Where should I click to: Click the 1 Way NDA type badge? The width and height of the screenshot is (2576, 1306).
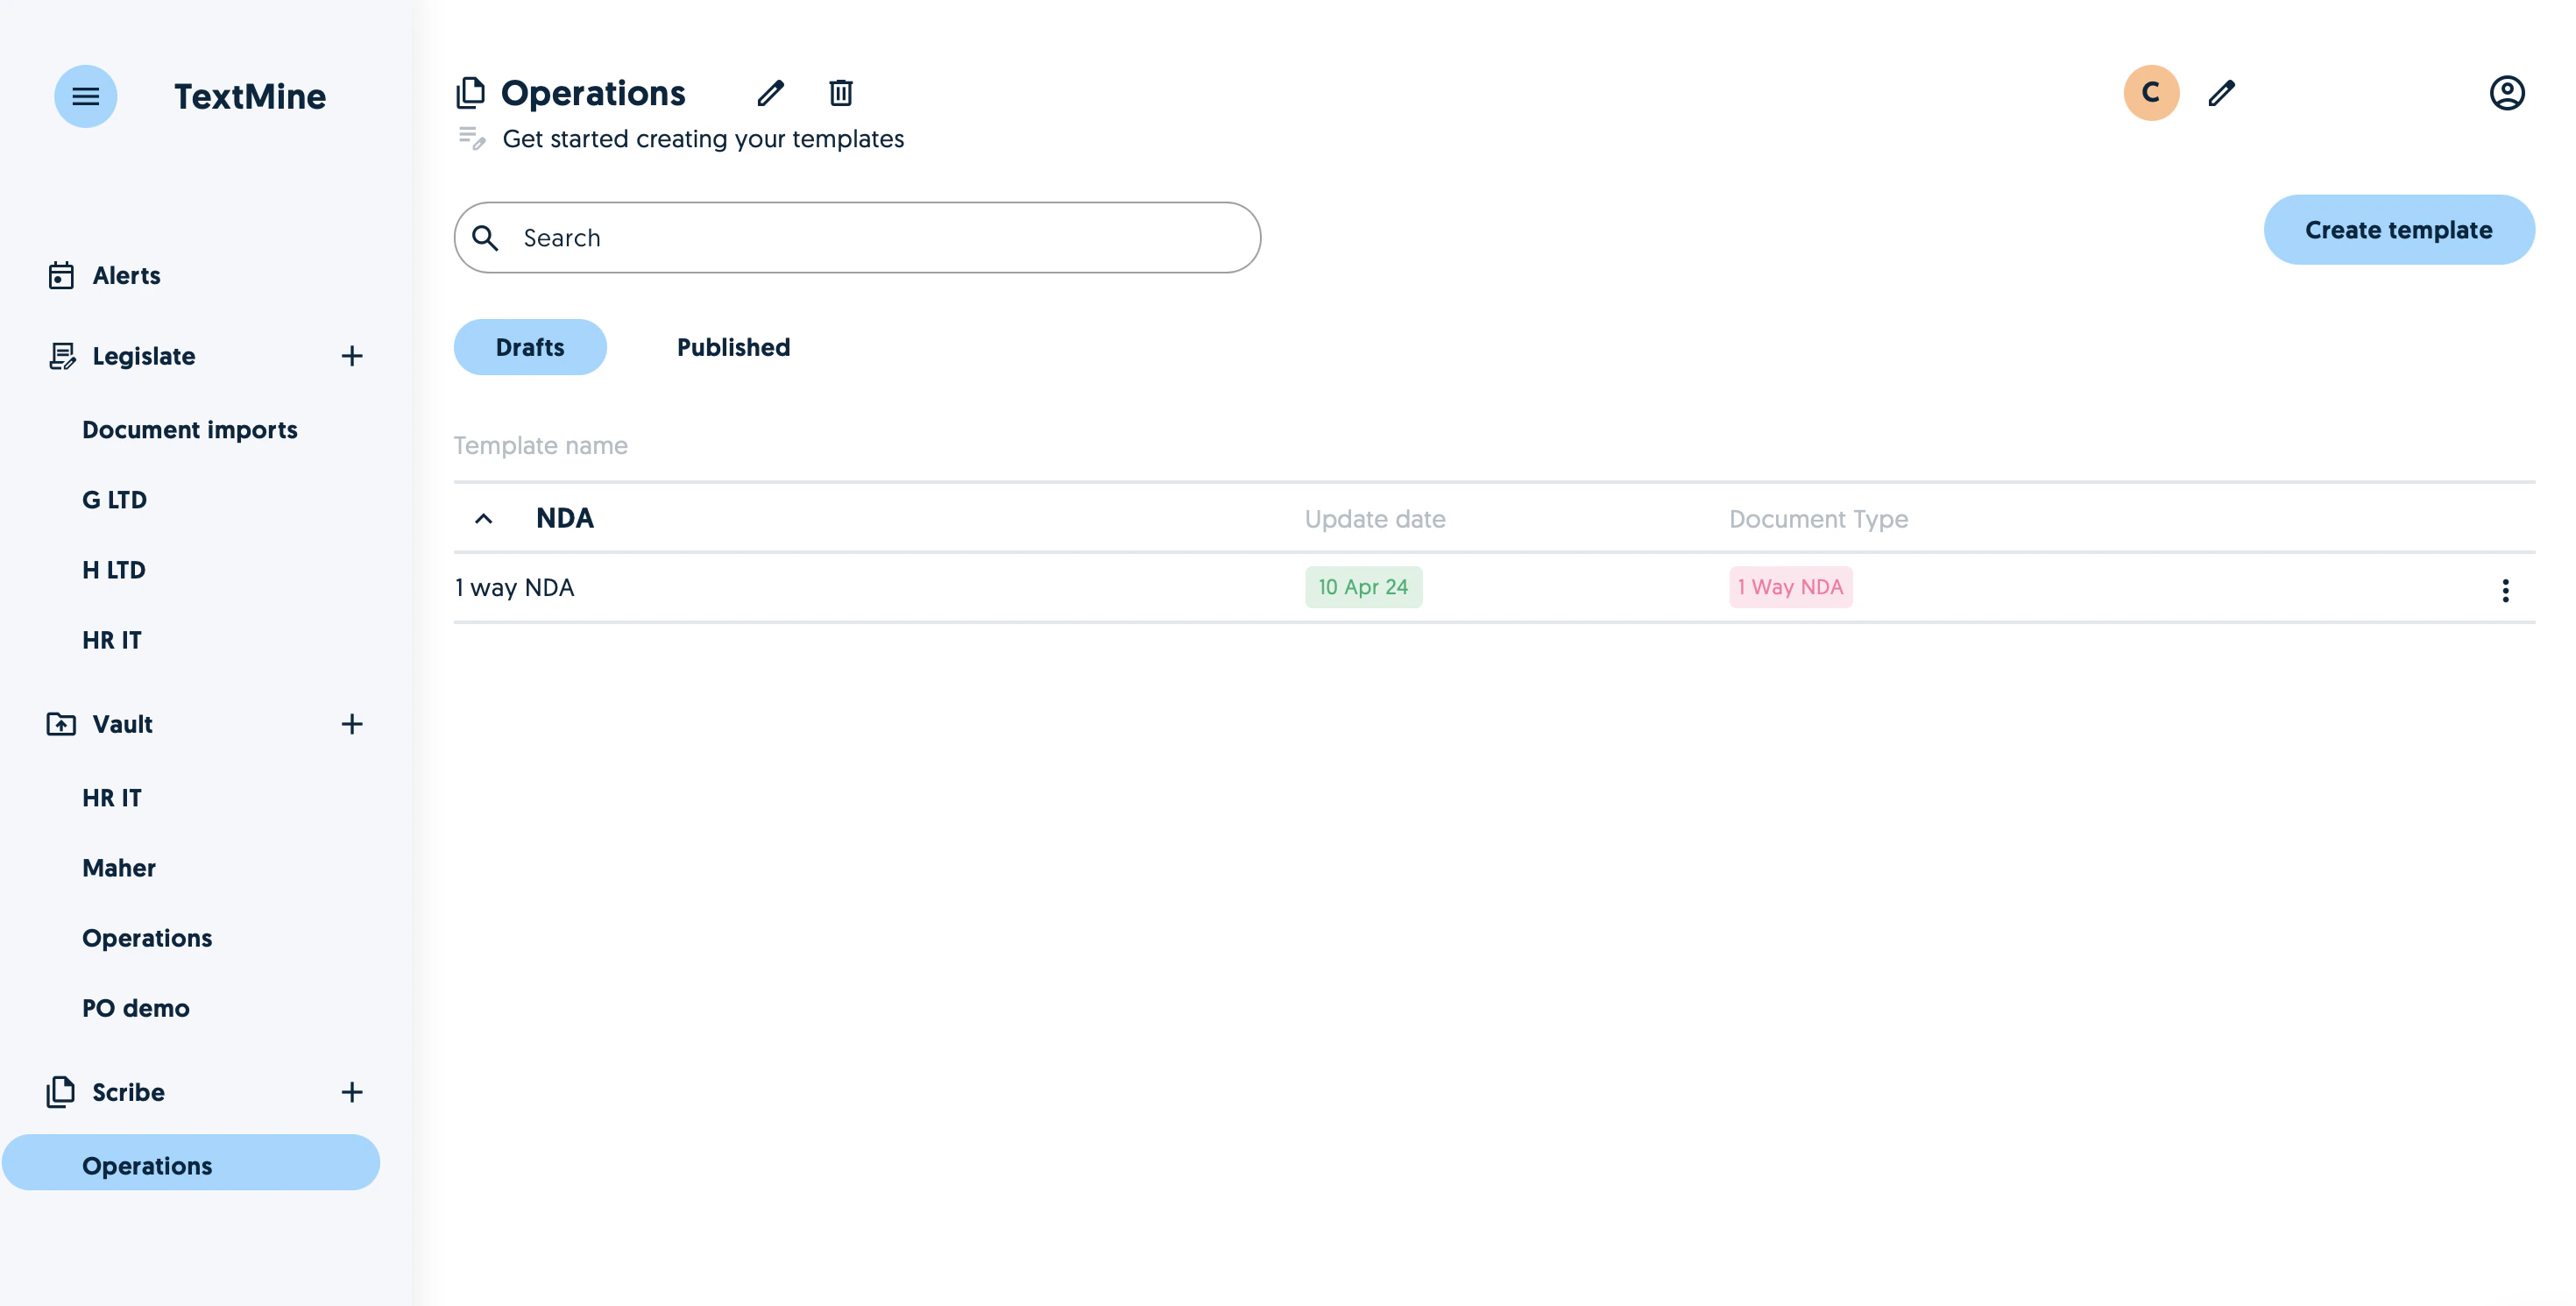pyautogui.click(x=1790, y=587)
